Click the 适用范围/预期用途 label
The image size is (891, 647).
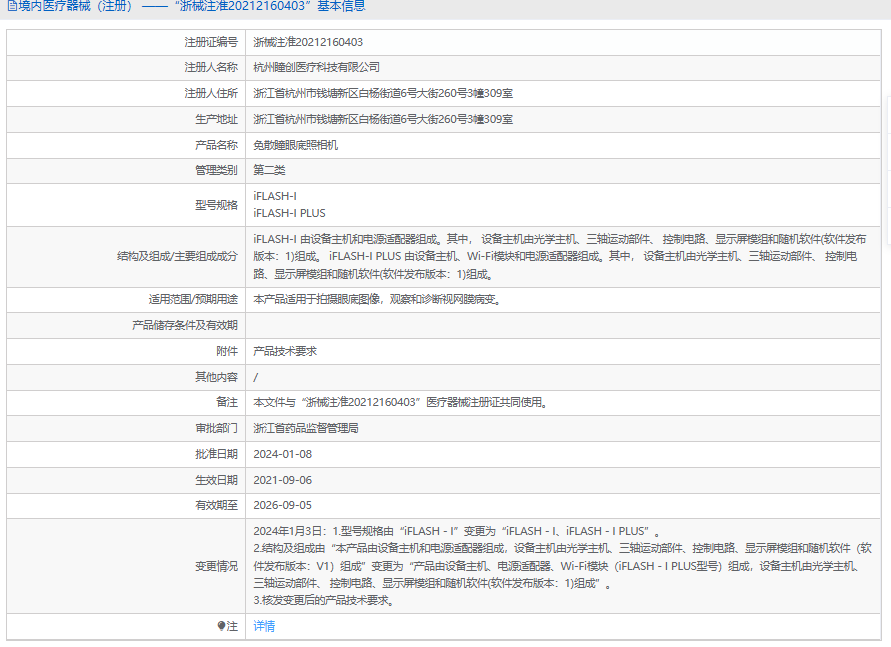click(193, 299)
